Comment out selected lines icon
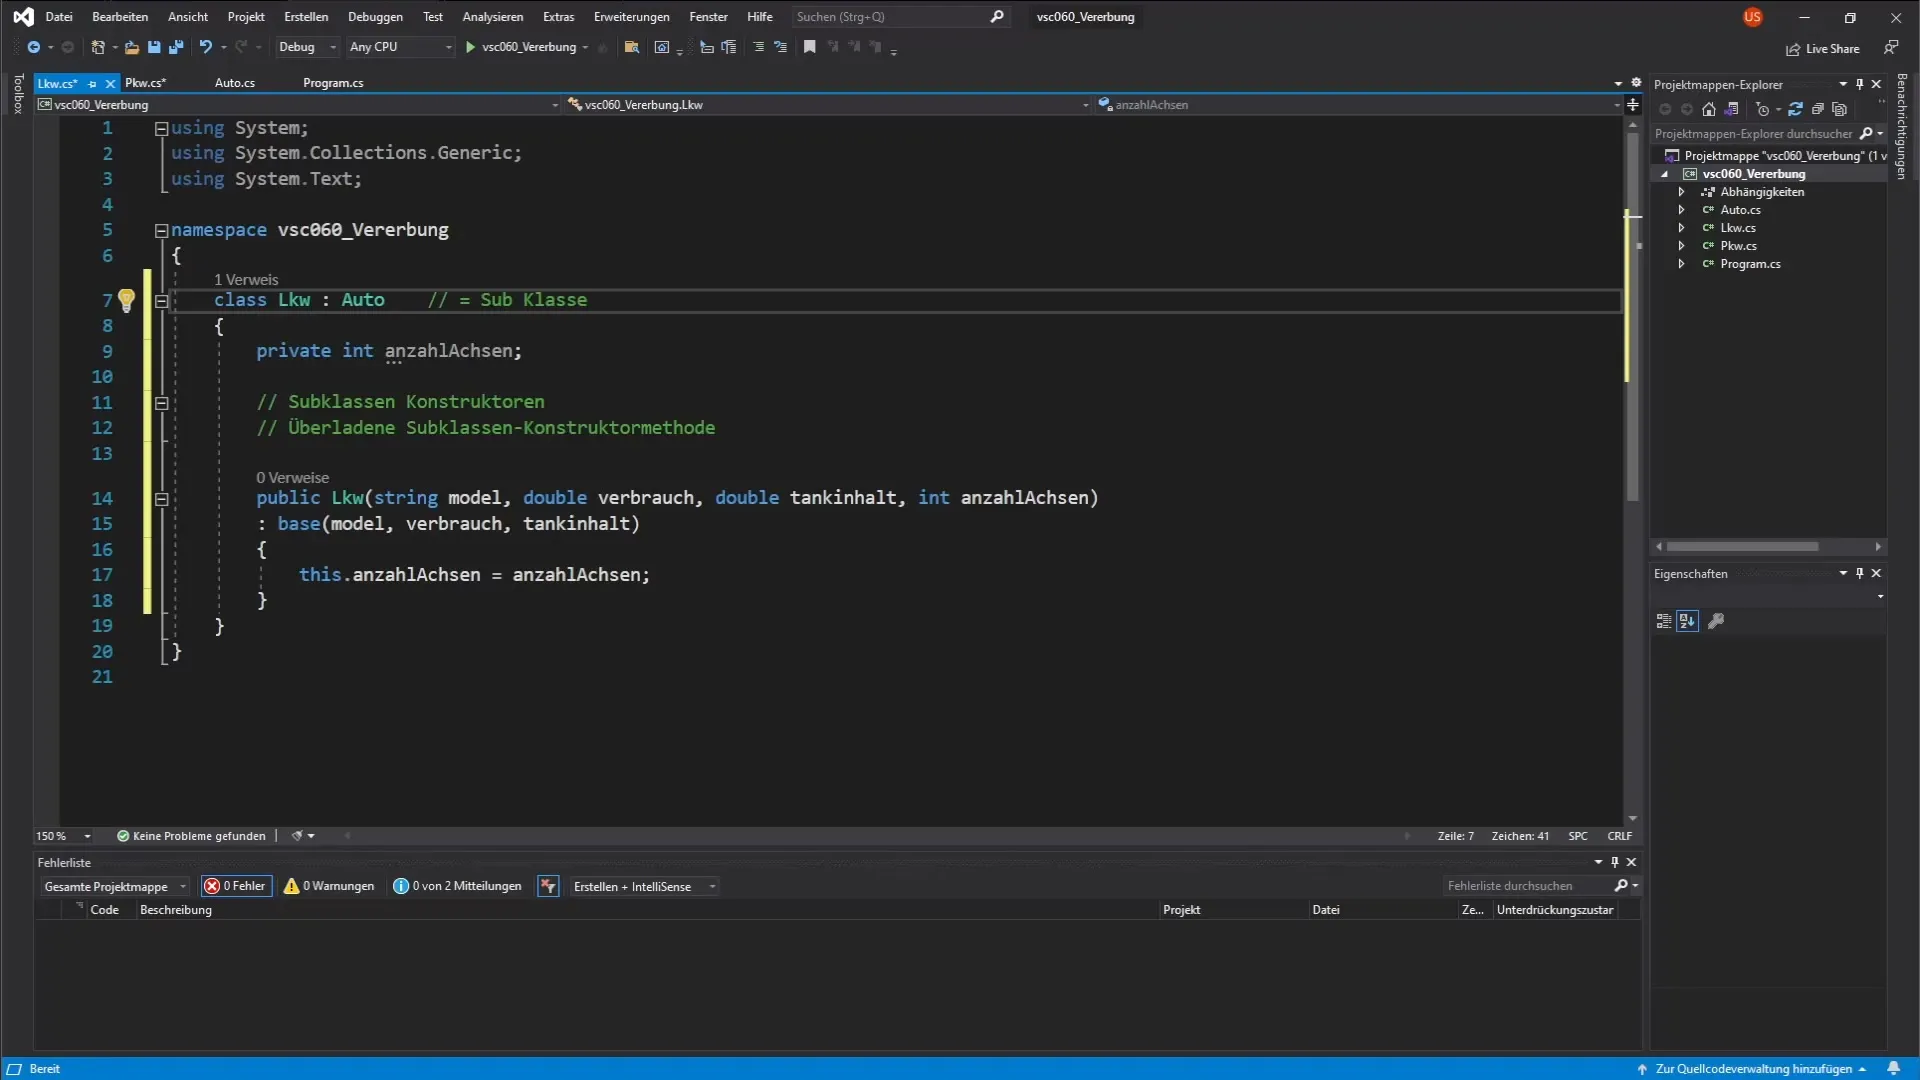Viewport: 1920px width, 1080px height. 758,47
